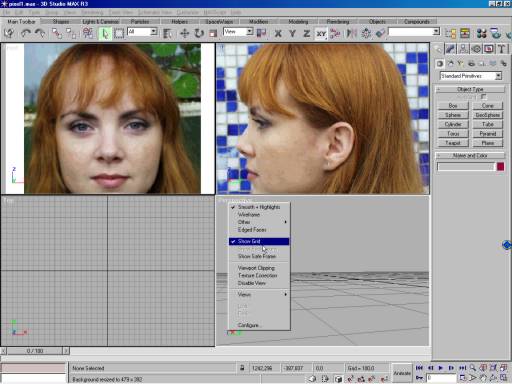Click the Pyramid primitive button
The image size is (512, 384).
pos(488,134)
